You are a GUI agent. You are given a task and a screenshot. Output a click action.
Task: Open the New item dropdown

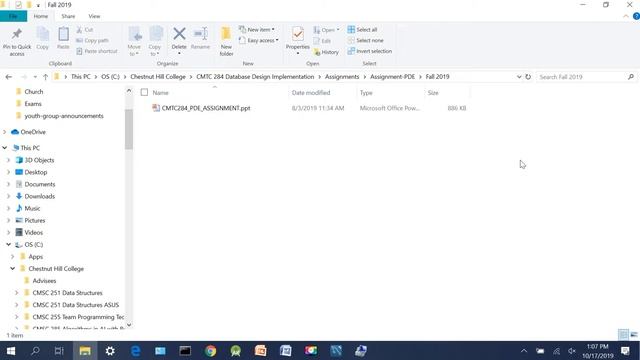click(257, 29)
